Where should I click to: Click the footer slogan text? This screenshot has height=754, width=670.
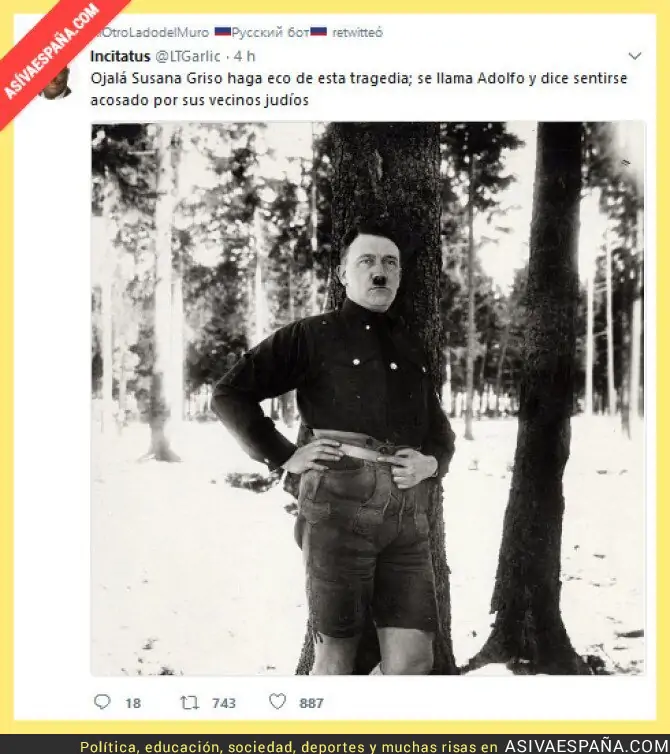coord(289,747)
